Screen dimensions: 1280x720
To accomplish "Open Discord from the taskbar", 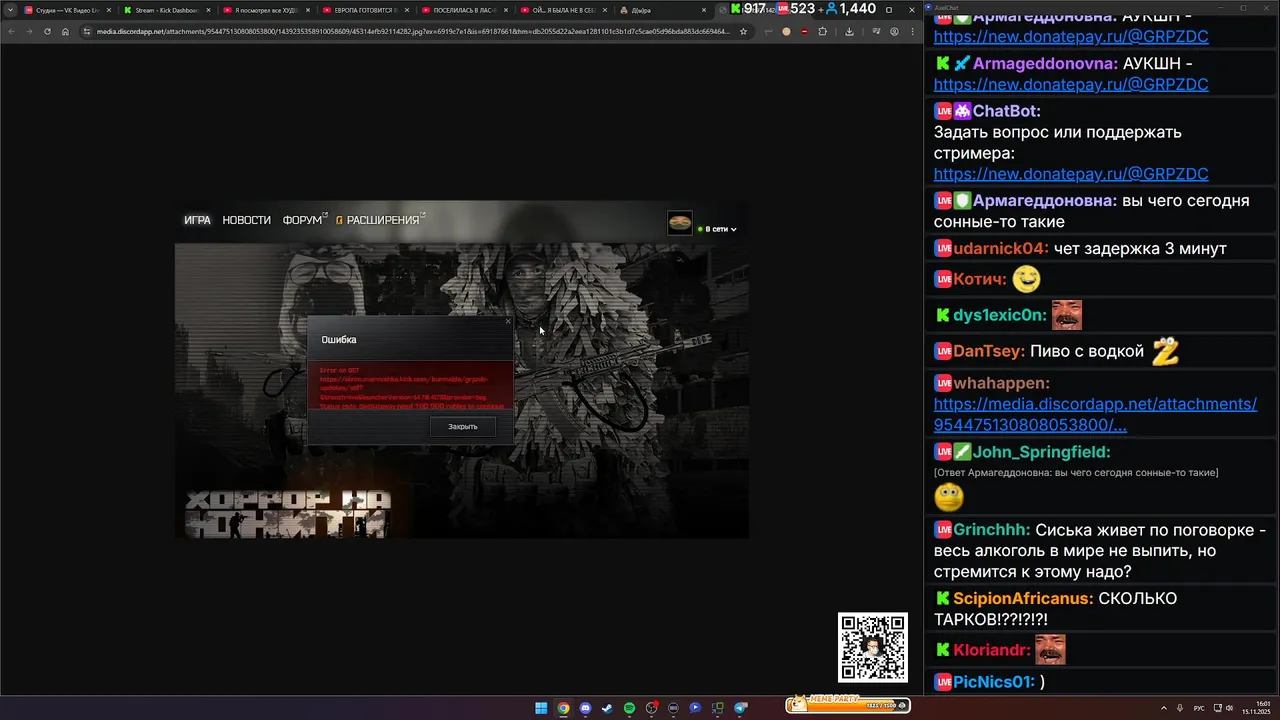I will click(x=585, y=708).
